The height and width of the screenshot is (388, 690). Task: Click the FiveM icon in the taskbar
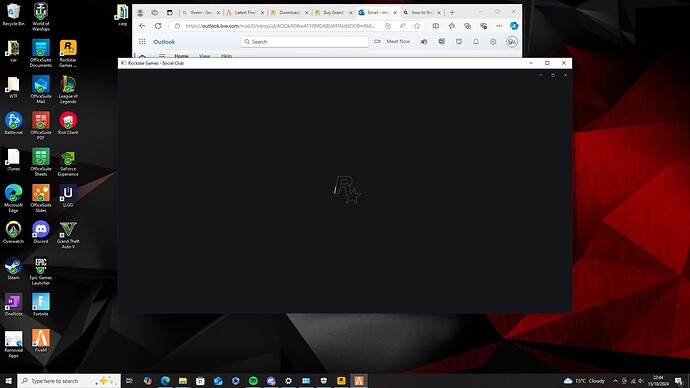coord(359,381)
